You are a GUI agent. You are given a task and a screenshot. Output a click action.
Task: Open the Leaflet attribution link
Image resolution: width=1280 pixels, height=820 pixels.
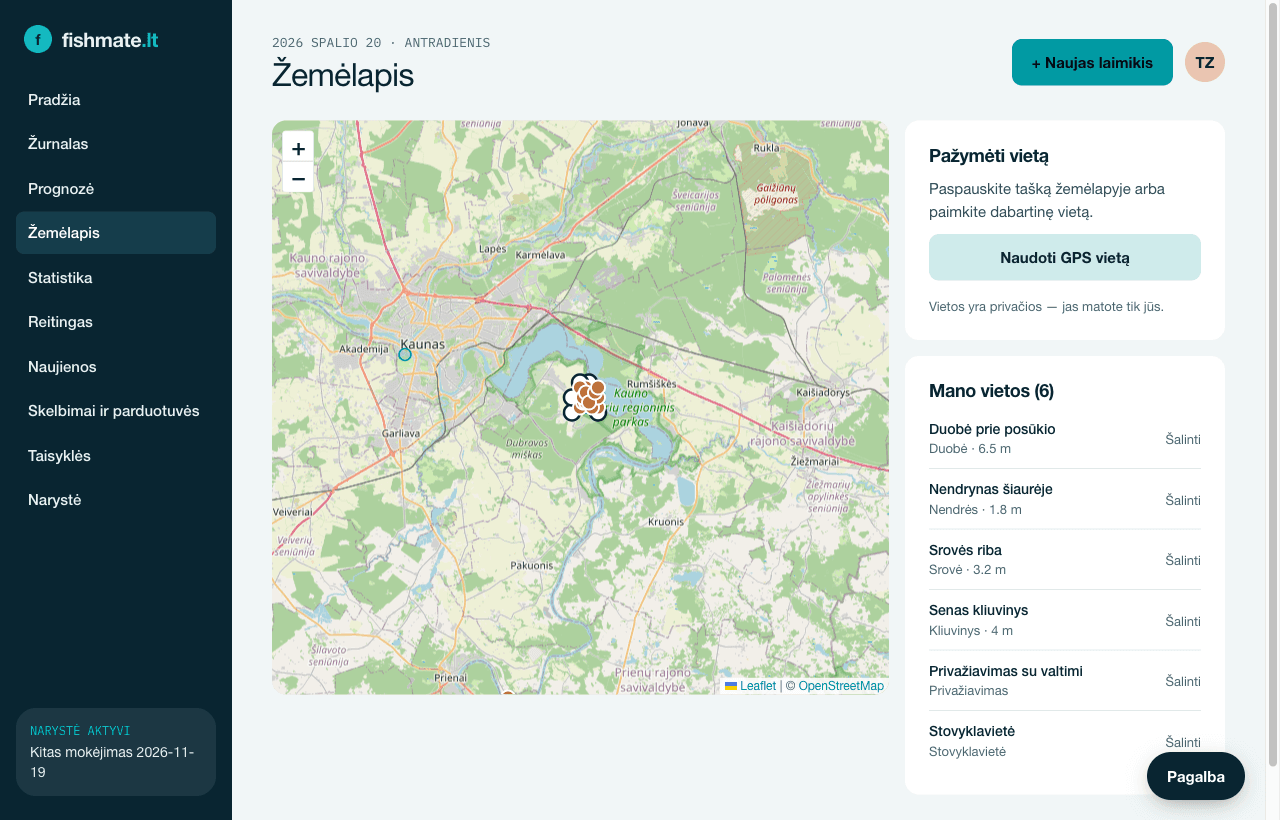pos(758,686)
